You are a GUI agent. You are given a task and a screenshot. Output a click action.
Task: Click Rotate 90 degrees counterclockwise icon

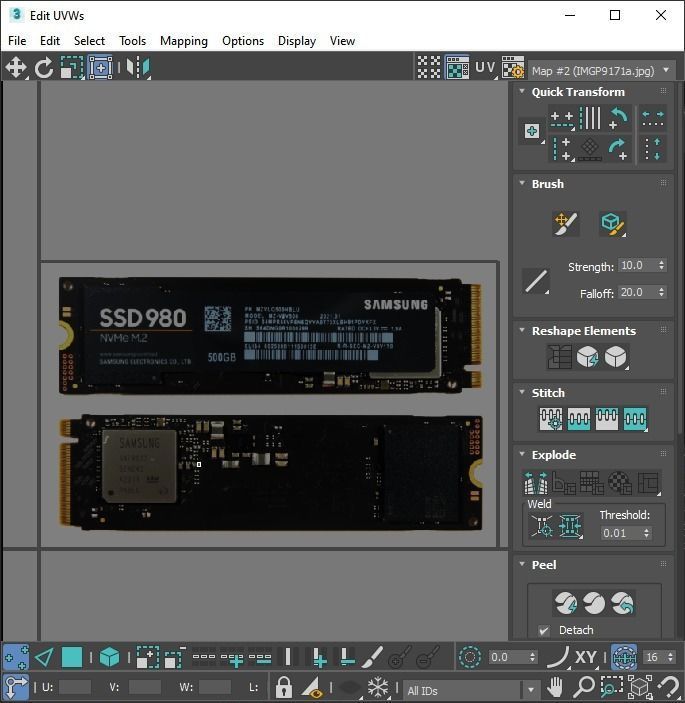point(619,118)
